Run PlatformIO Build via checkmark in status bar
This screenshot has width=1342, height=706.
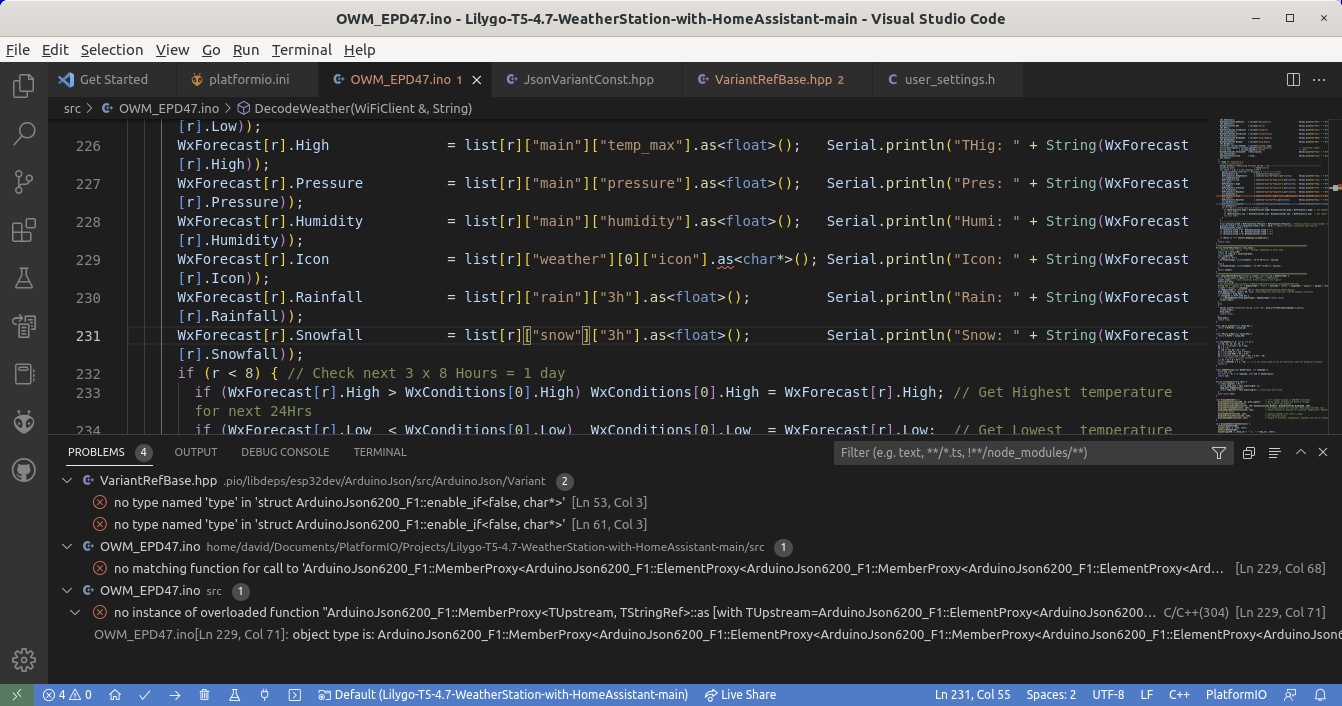tap(143, 694)
